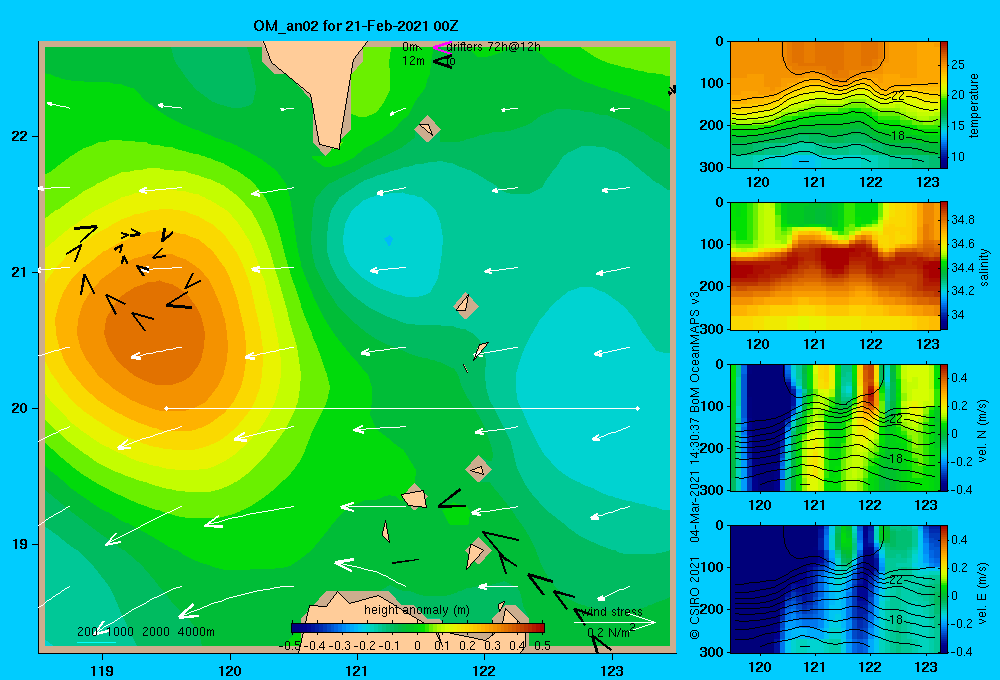Select the wind stress scale arrow in legend
The image size is (1000, 680).
pos(615,623)
